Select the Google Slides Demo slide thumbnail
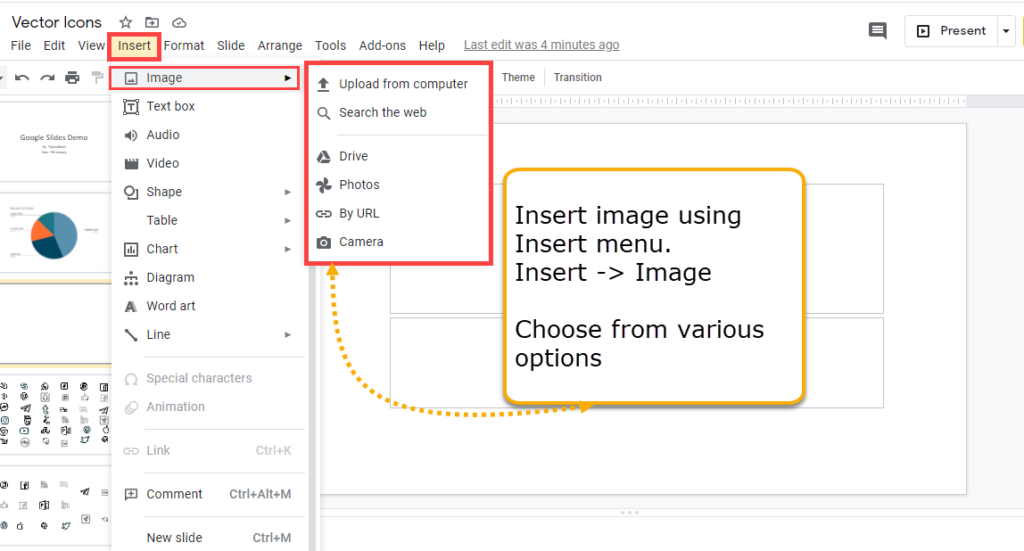 (x=55, y=142)
